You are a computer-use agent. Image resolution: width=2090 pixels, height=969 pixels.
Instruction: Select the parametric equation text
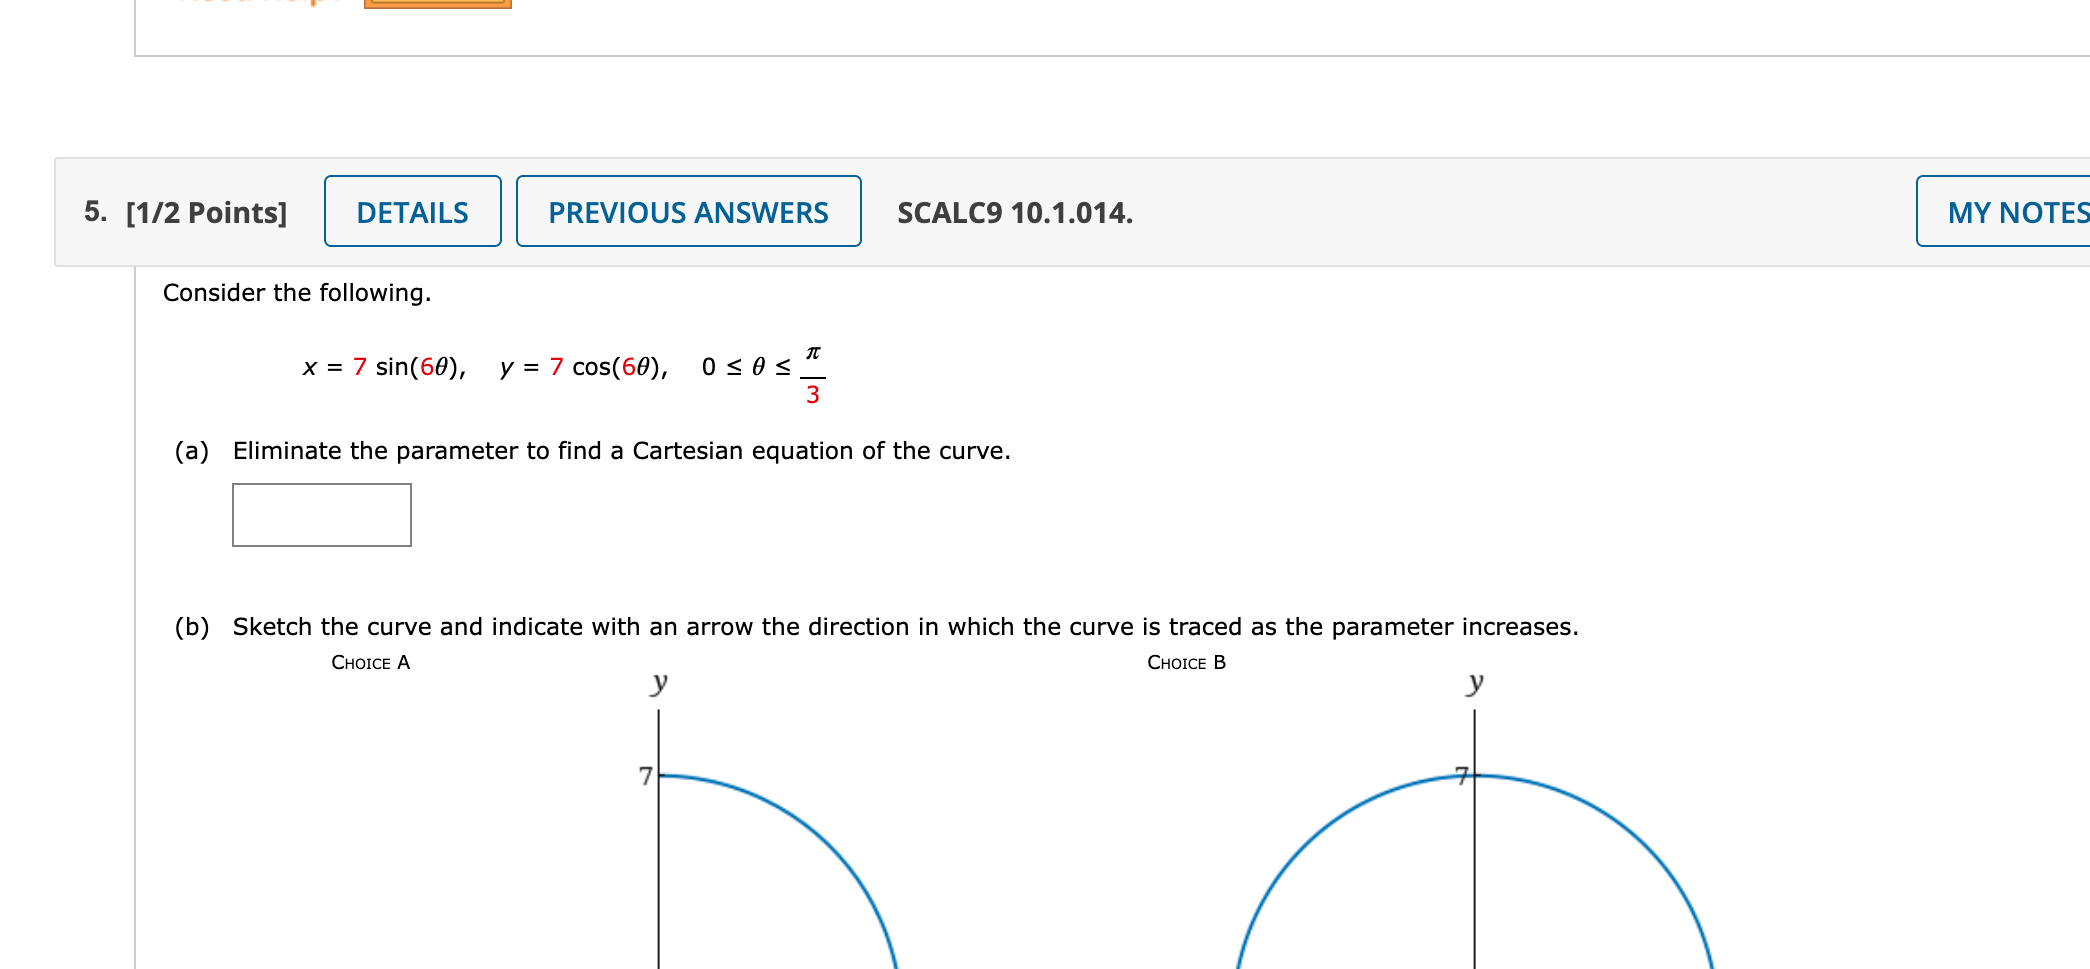click(x=560, y=370)
